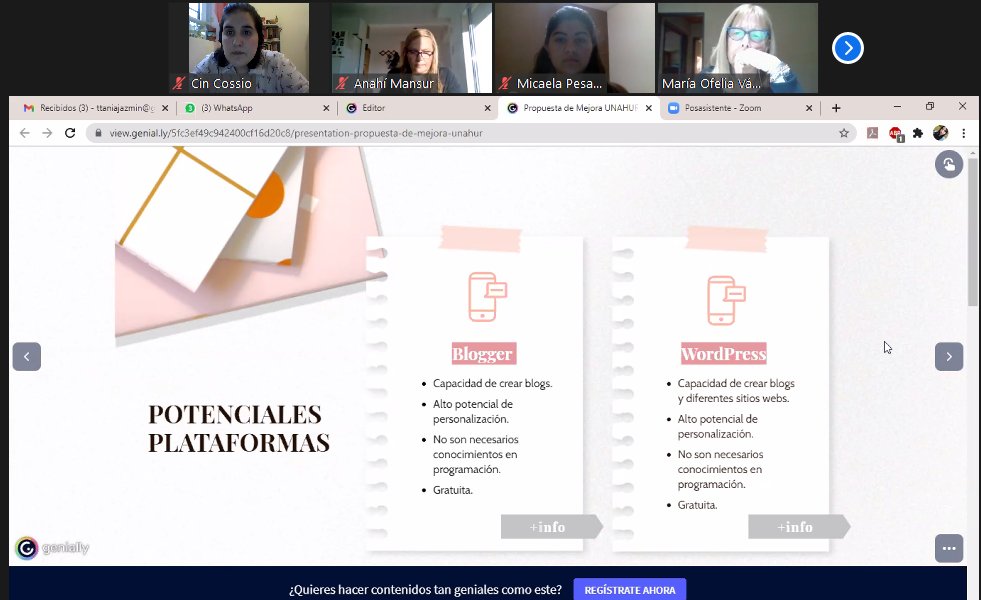Click the address bar URL

(296, 133)
